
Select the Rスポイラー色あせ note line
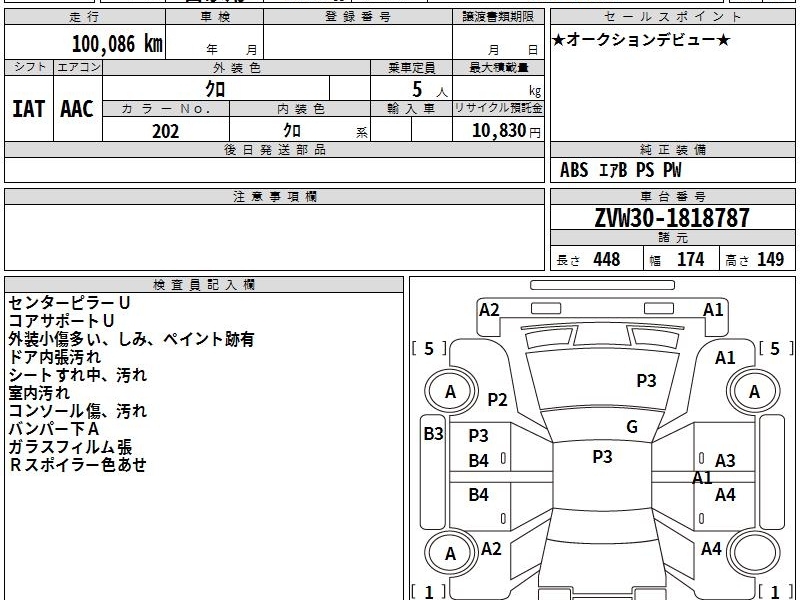78,465
